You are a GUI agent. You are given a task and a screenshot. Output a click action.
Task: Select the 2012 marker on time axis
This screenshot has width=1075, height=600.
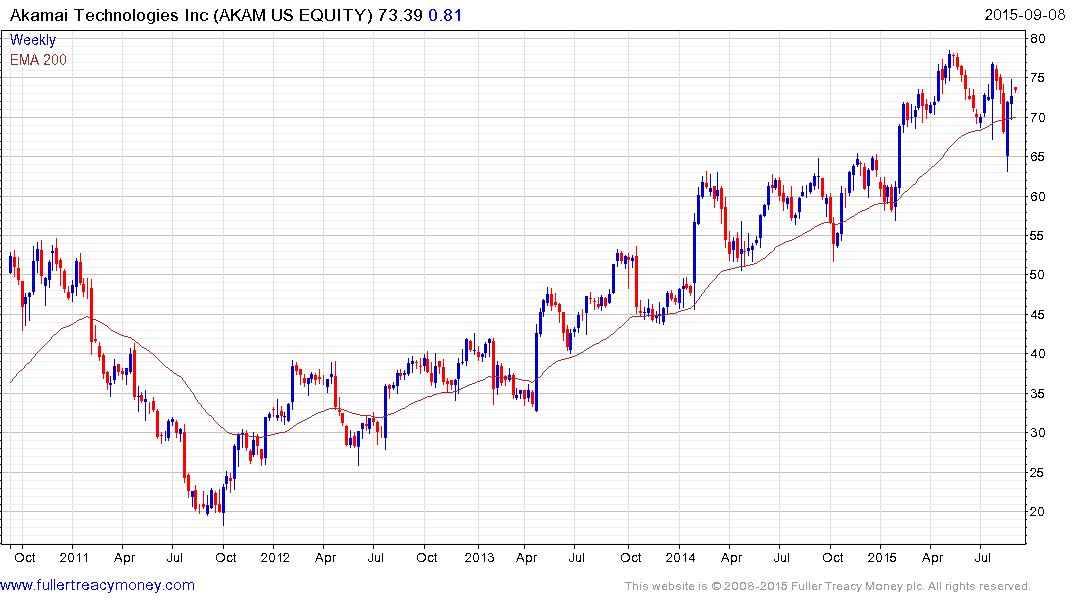click(x=275, y=556)
